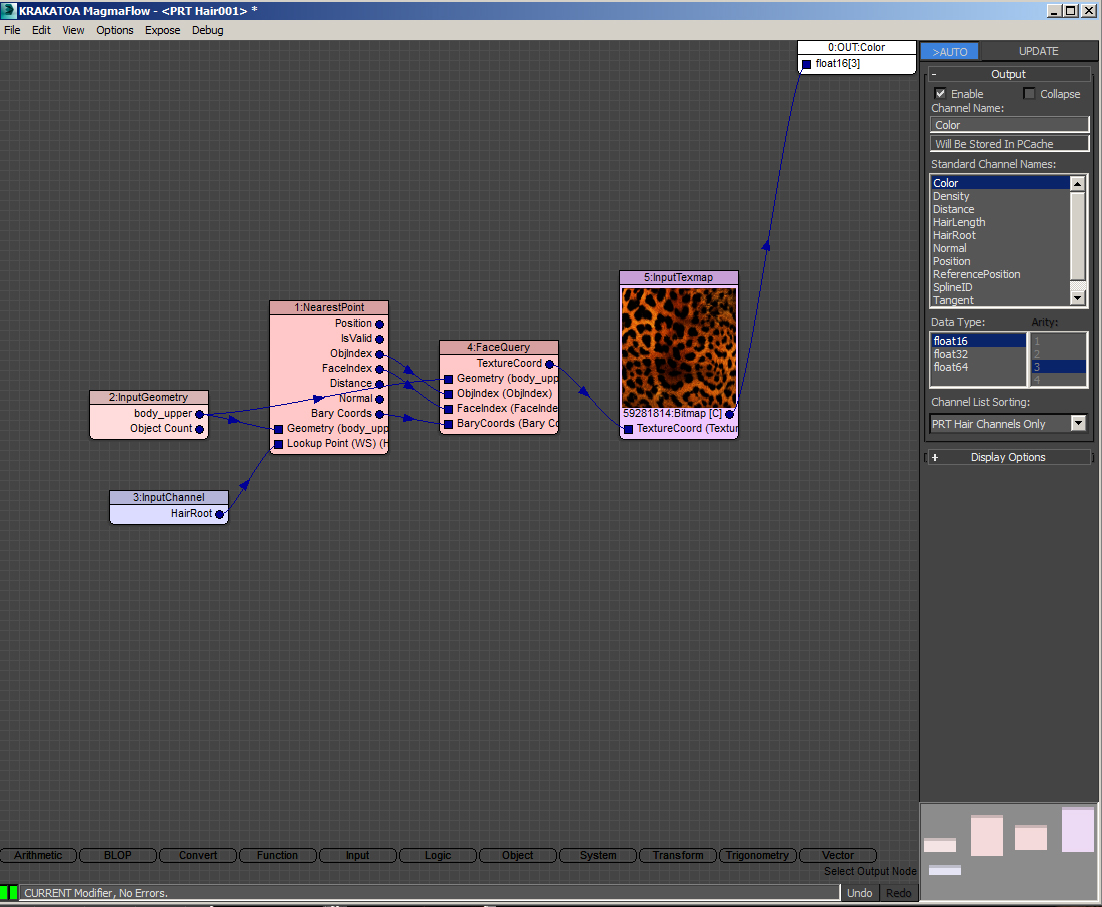The height and width of the screenshot is (907, 1102).
Task: Enable the Collapse checkbox
Action: tap(1030, 94)
